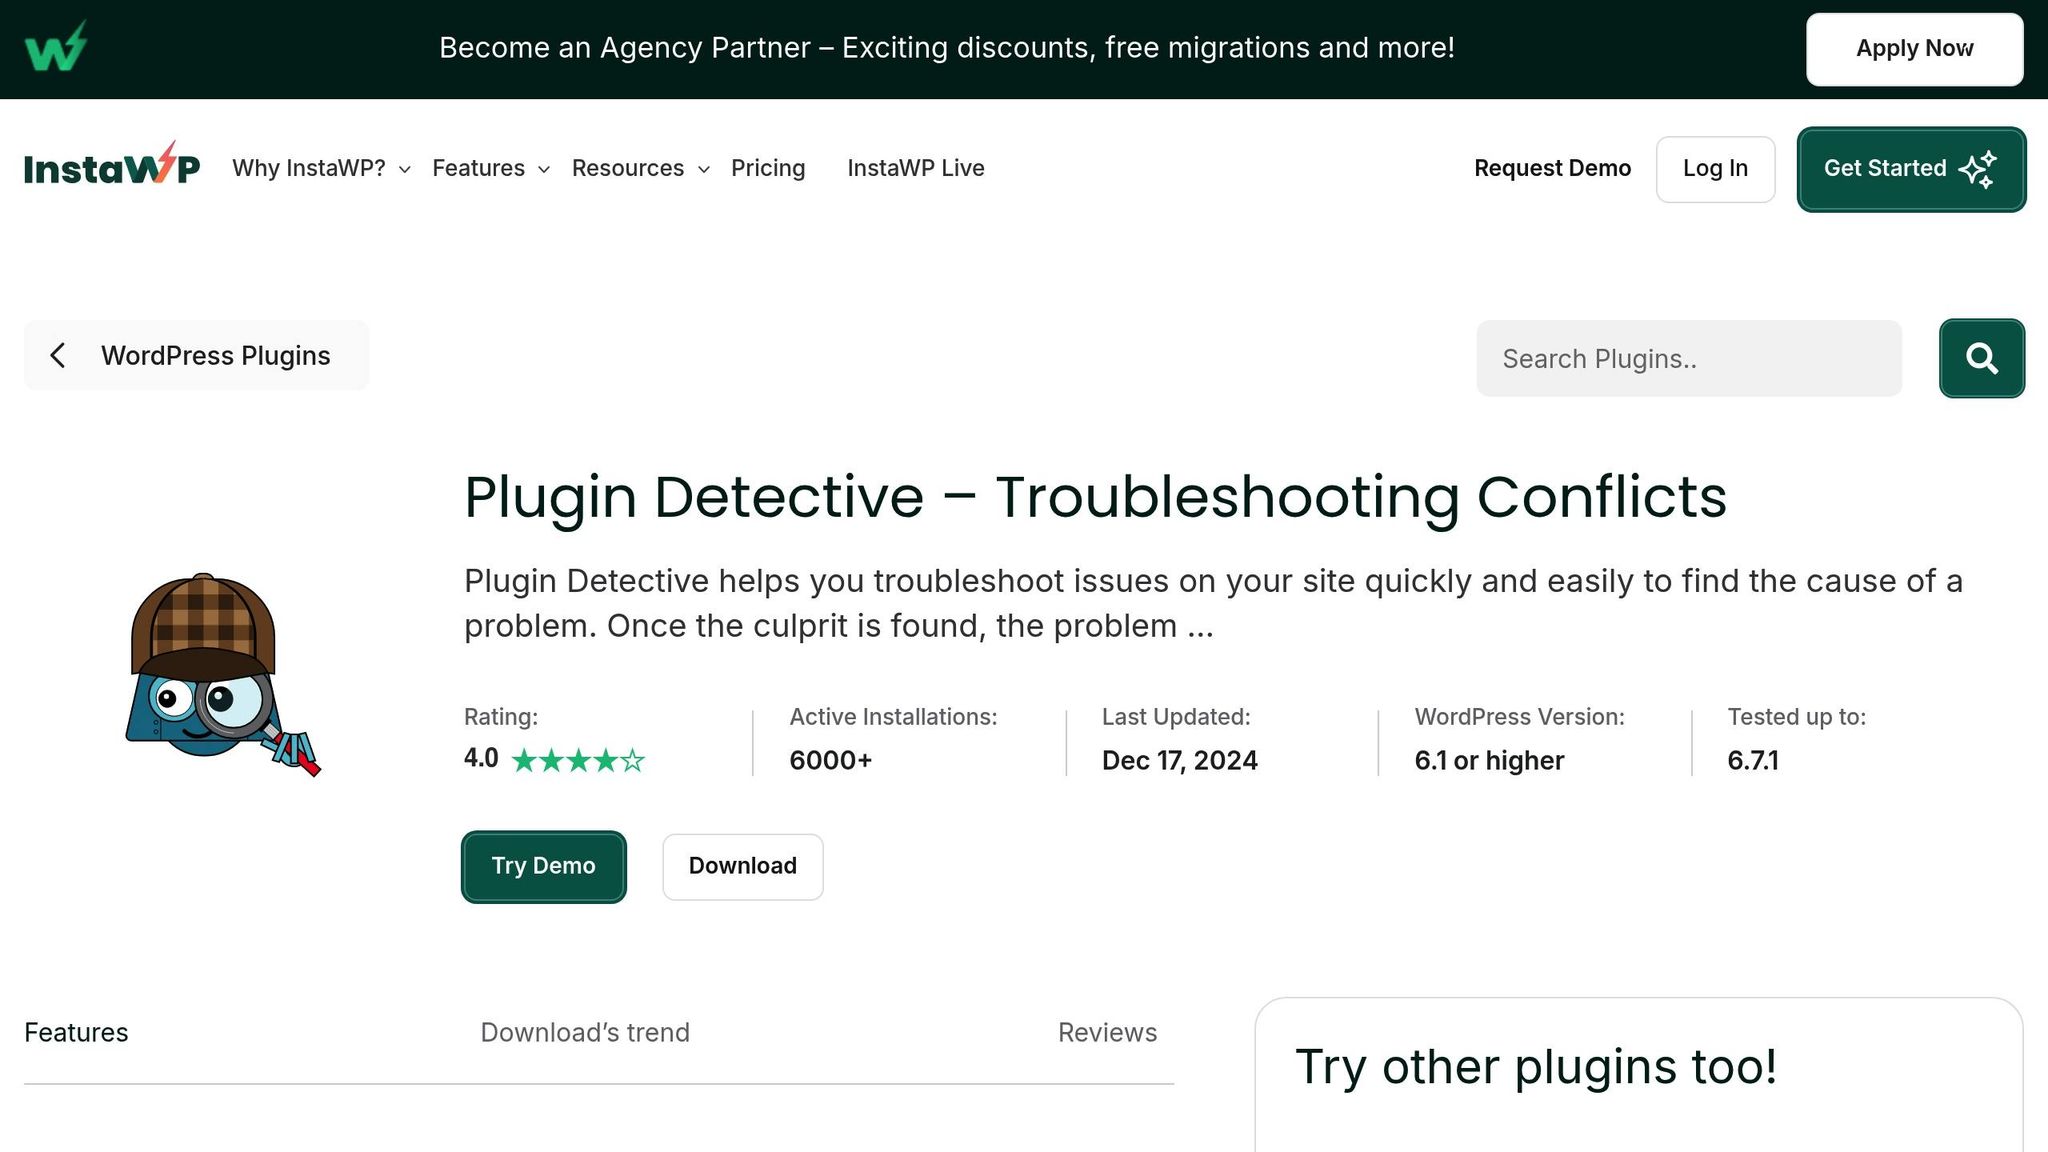The width and height of the screenshot is (2048, 1152).
Task: Click the Request Demo link
Action: pos(1552,168)
